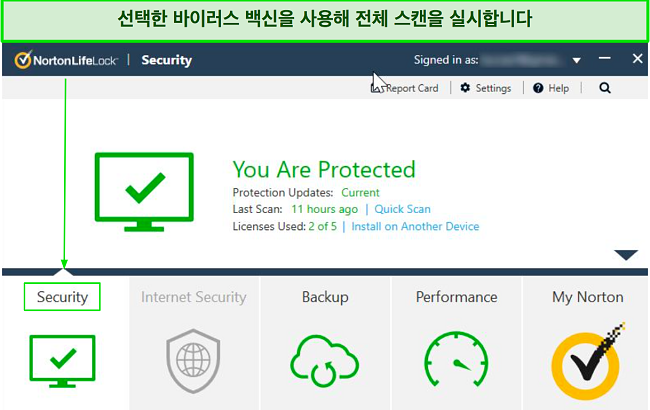Click the '11 hours ago' last scan text
This screenshot has width=650, height=410.
(325, 209)
